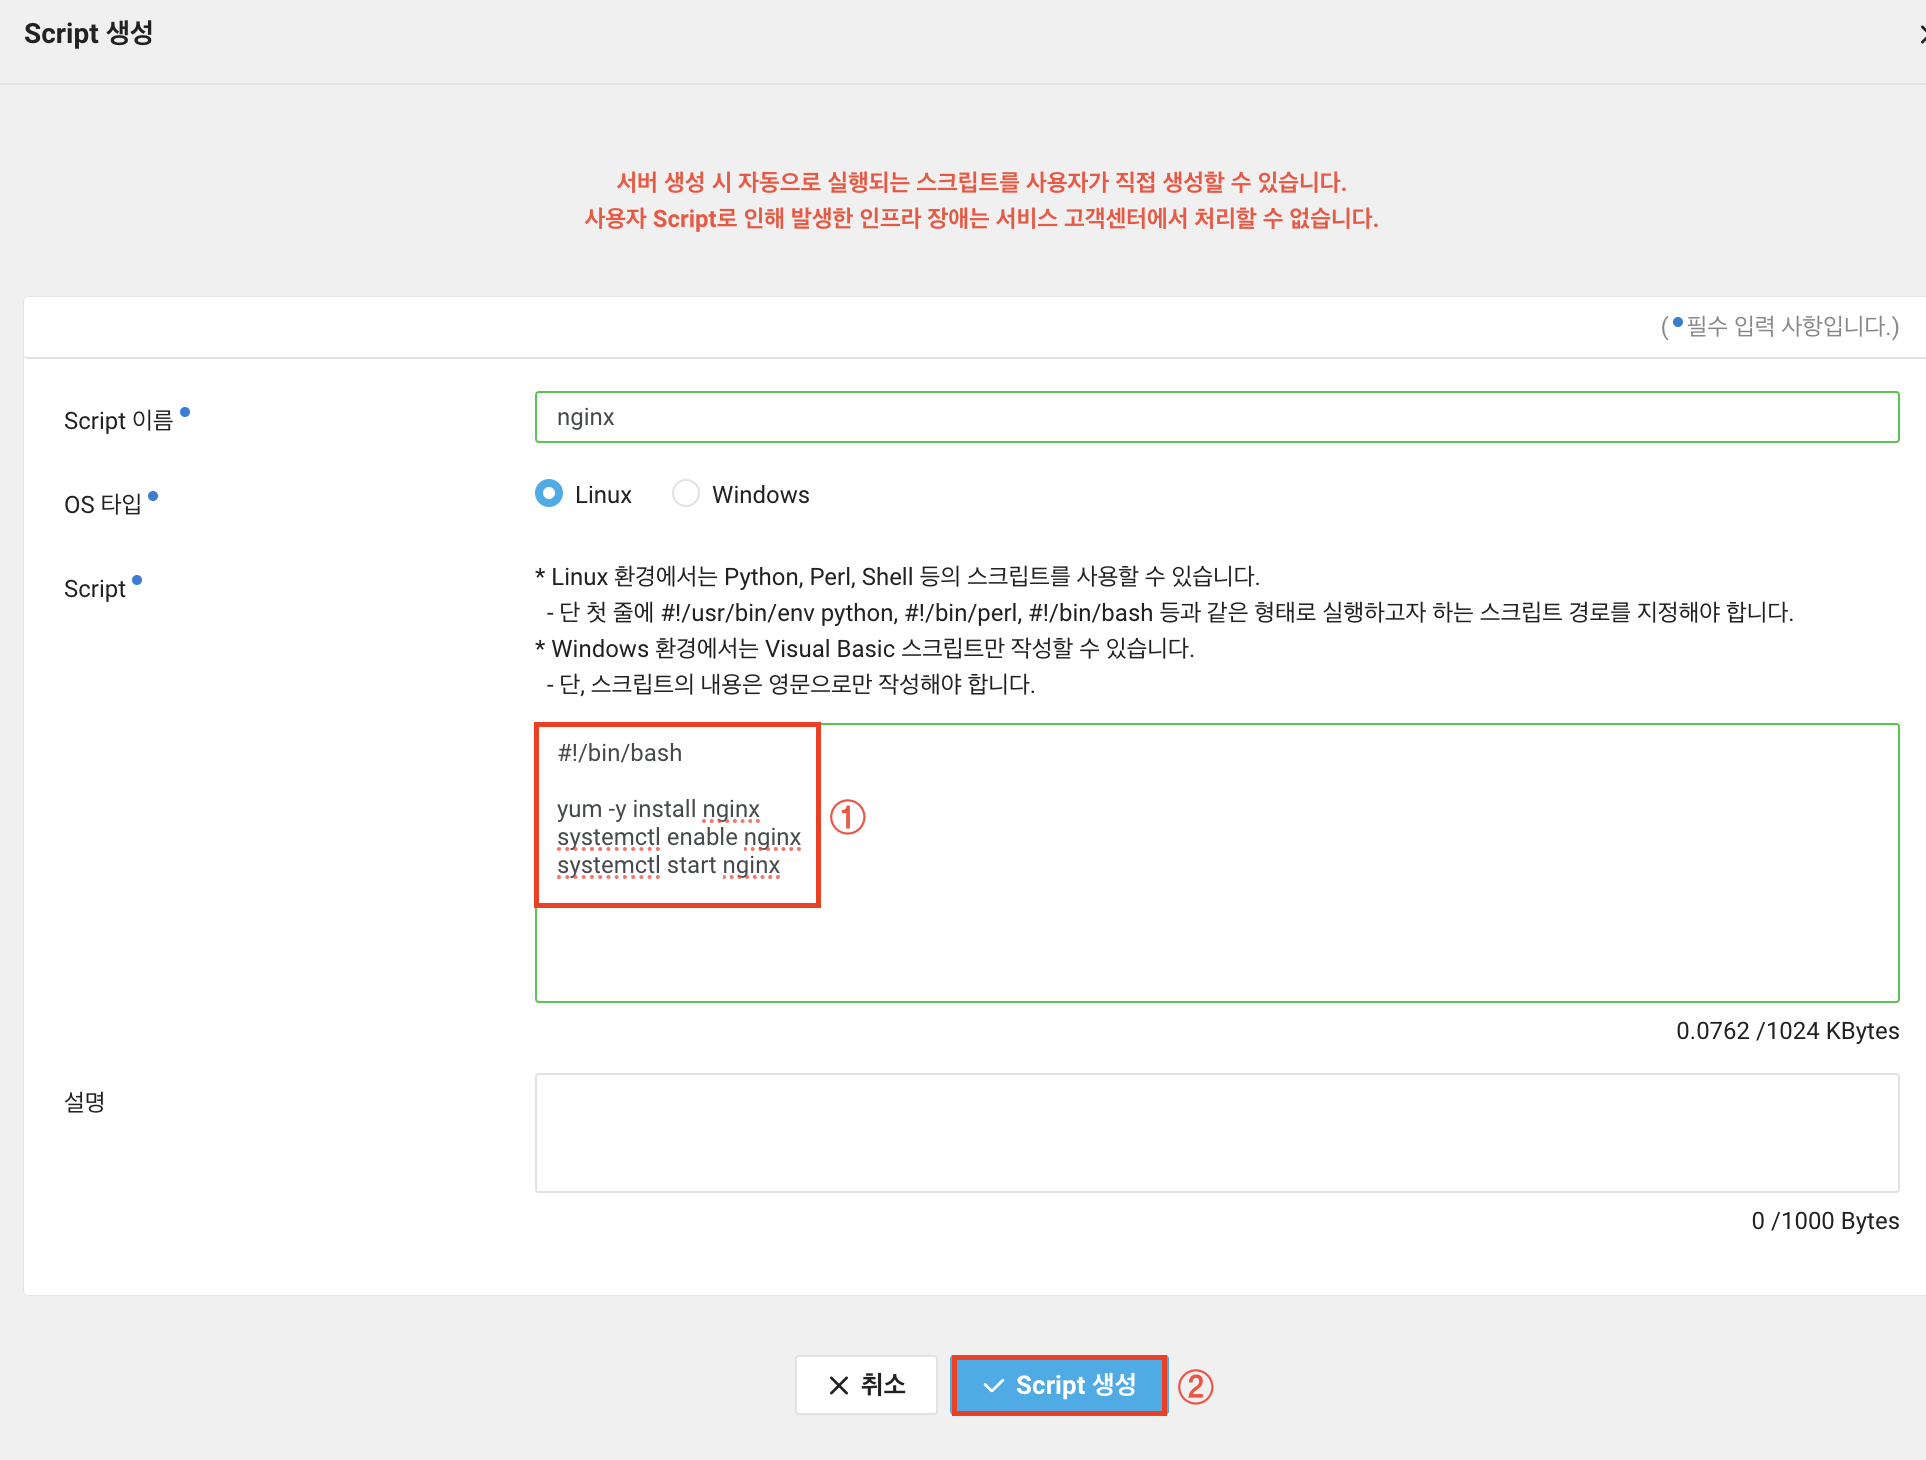Click the circled number 2 marker
Image resolution: width=1926 pixels, height=1460 pixels.
point(1195,1386)
